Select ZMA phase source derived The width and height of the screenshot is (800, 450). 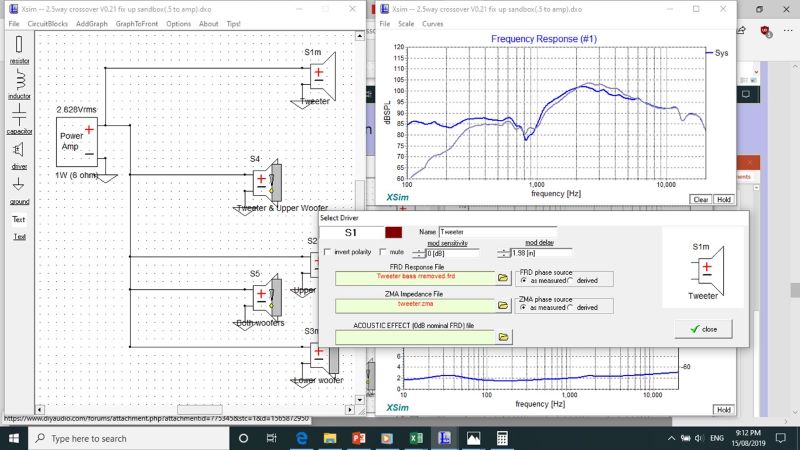pos(570,308)
